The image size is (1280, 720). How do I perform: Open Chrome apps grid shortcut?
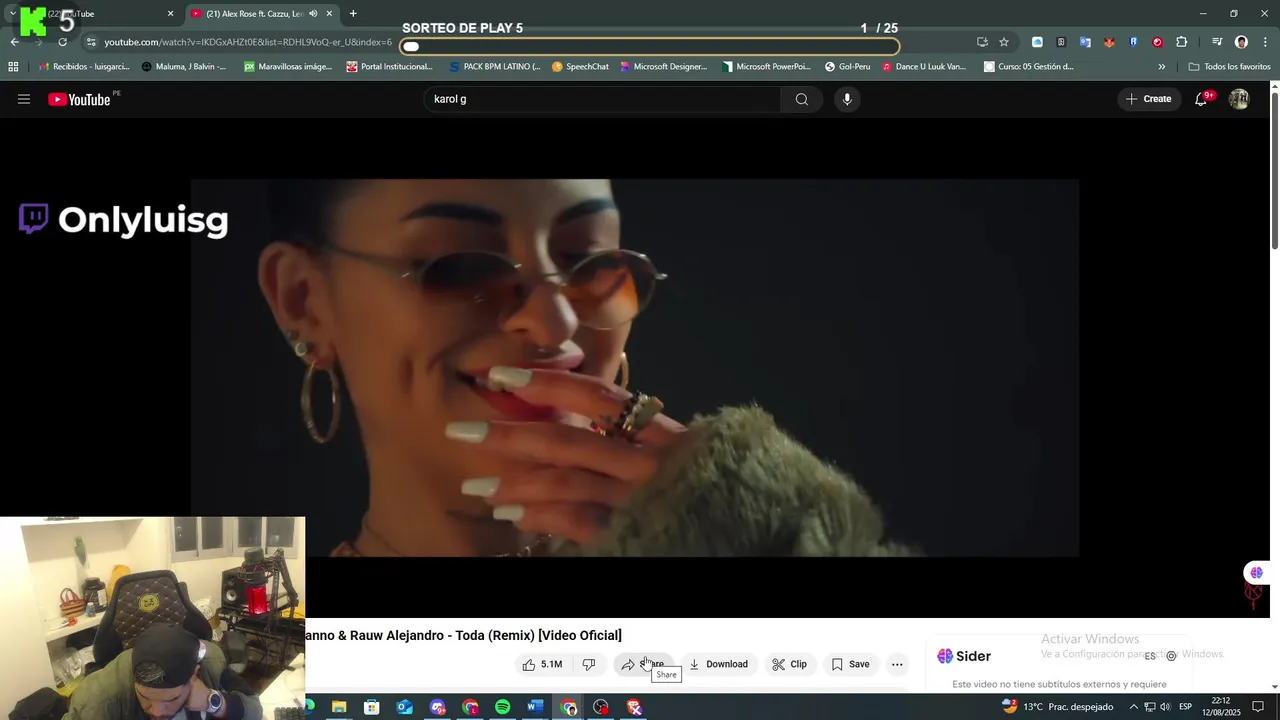pyautogui.click(x=13, y=67)
